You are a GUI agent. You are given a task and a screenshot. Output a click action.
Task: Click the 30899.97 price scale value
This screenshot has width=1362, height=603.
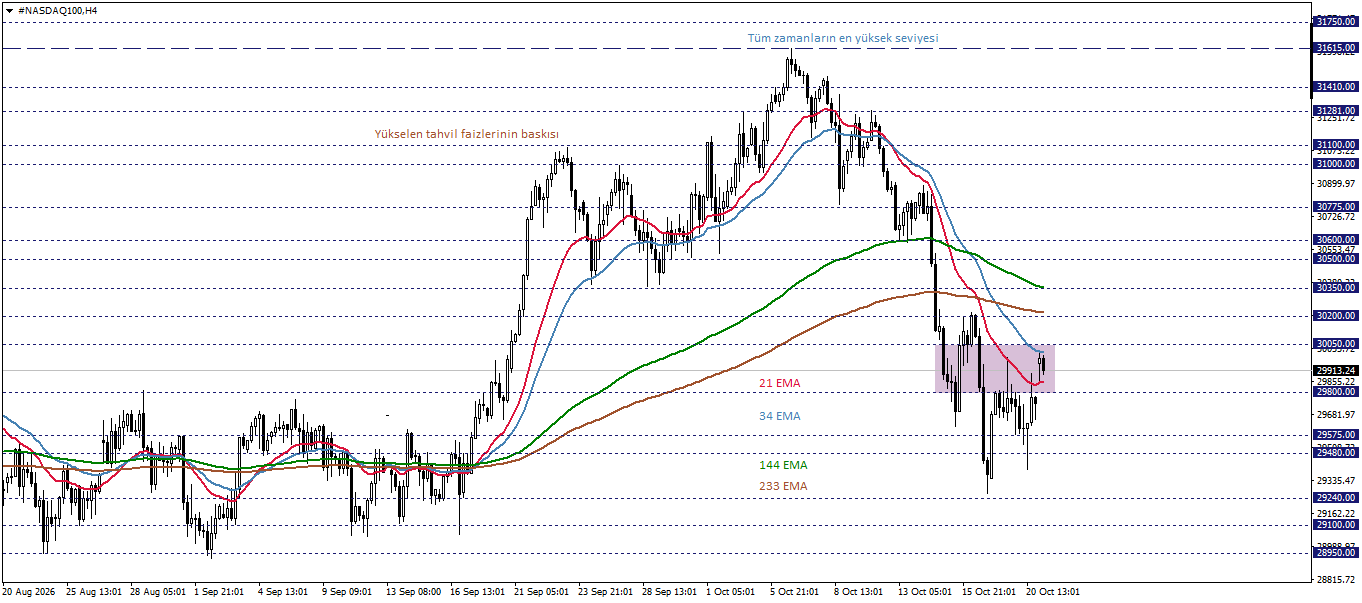coord(1337,184)
